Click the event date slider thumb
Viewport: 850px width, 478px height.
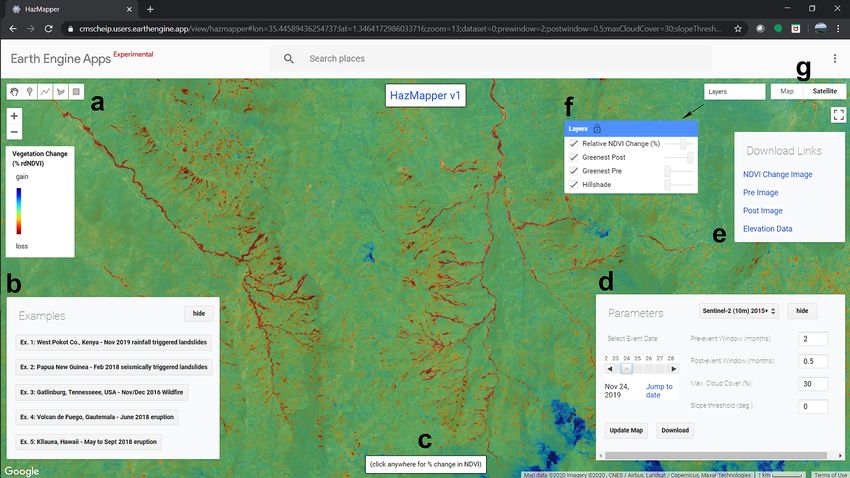(x=626, y=369)
